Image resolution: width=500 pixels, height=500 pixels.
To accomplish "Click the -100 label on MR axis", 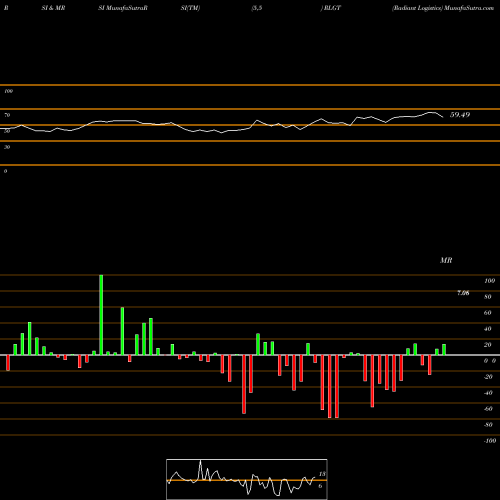I will 490,441.
